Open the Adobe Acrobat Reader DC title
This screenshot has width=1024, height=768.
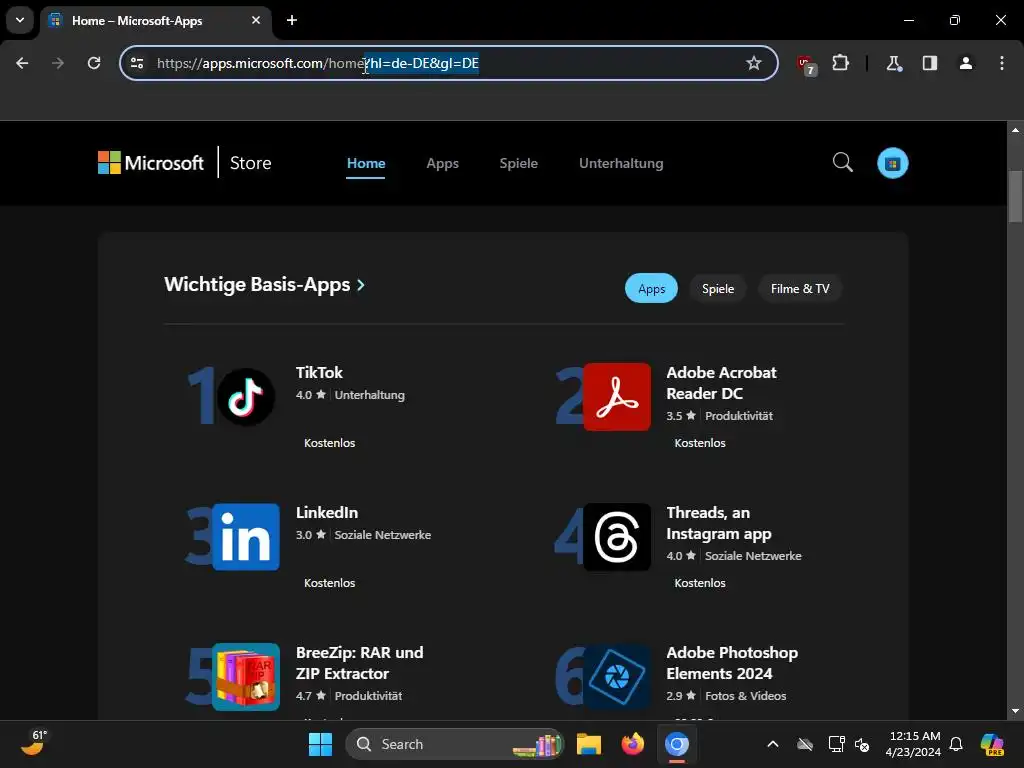[721, 383]
